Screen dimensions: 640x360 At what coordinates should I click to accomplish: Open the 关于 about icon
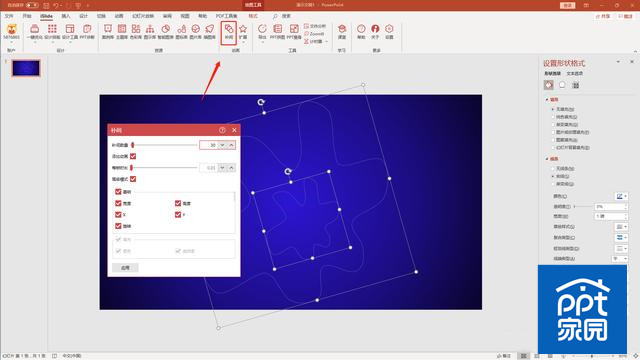point(375,32)
